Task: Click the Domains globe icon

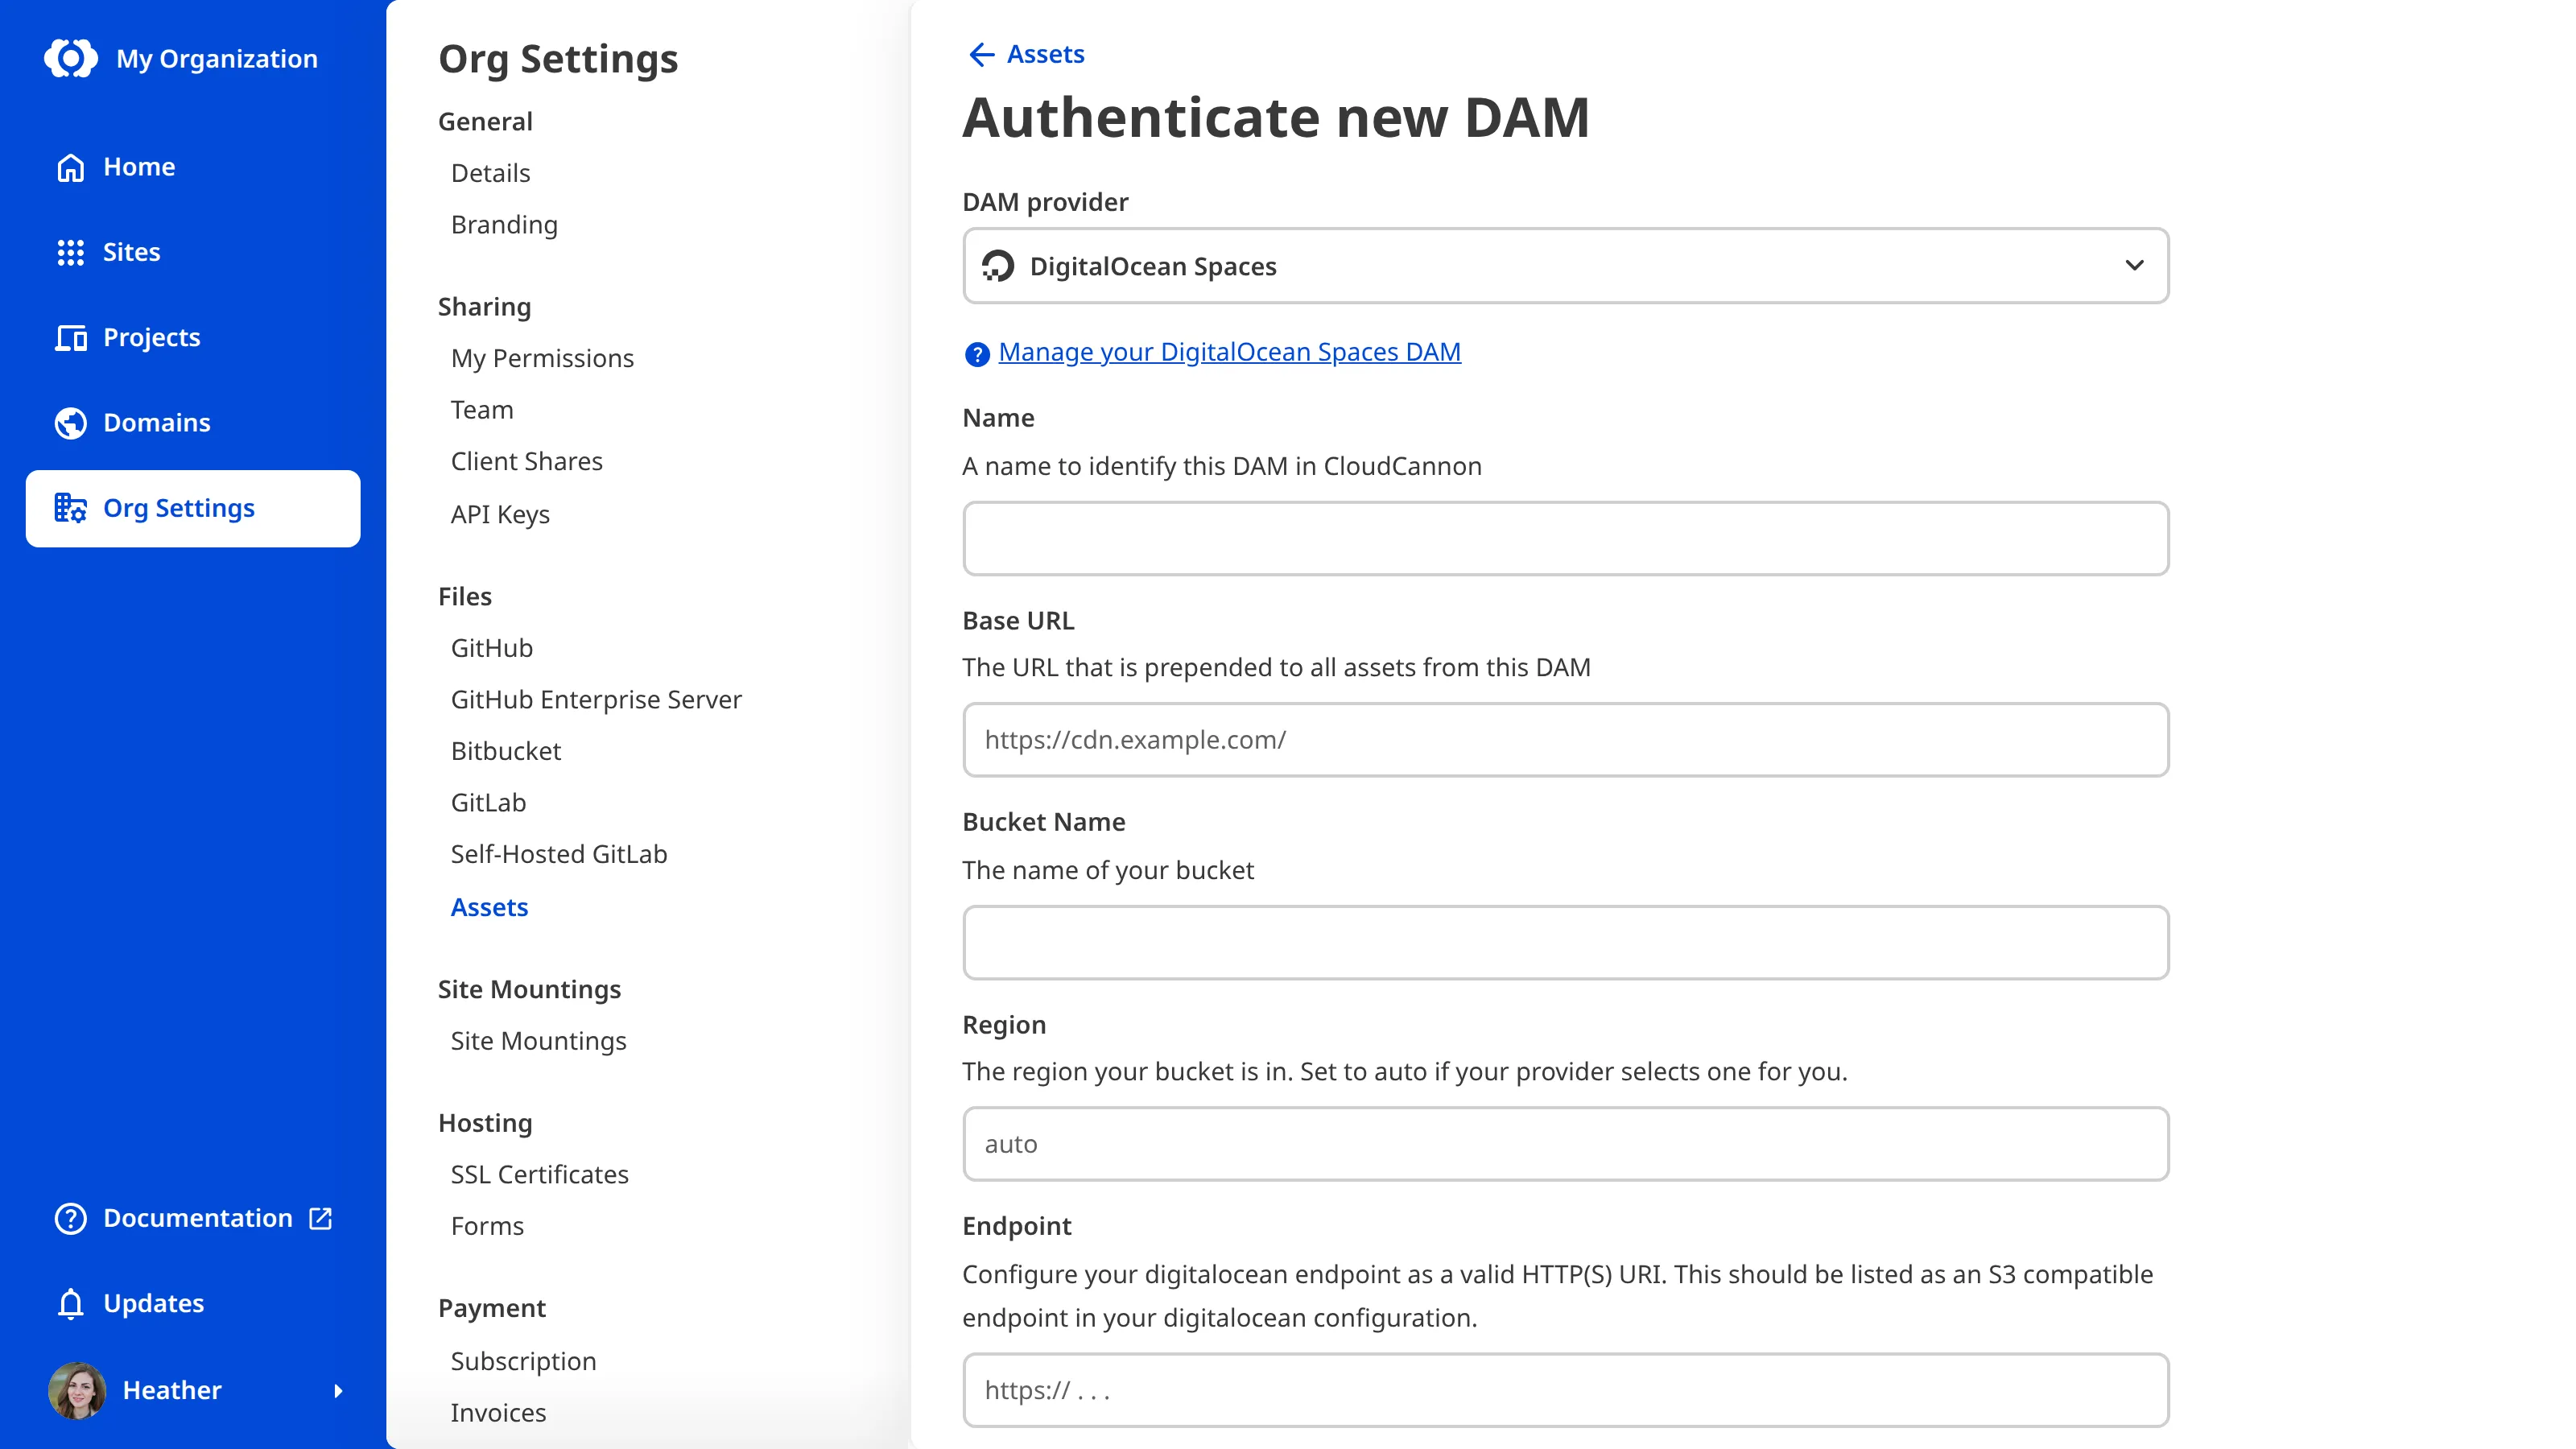Action: (x=70, y=423)
